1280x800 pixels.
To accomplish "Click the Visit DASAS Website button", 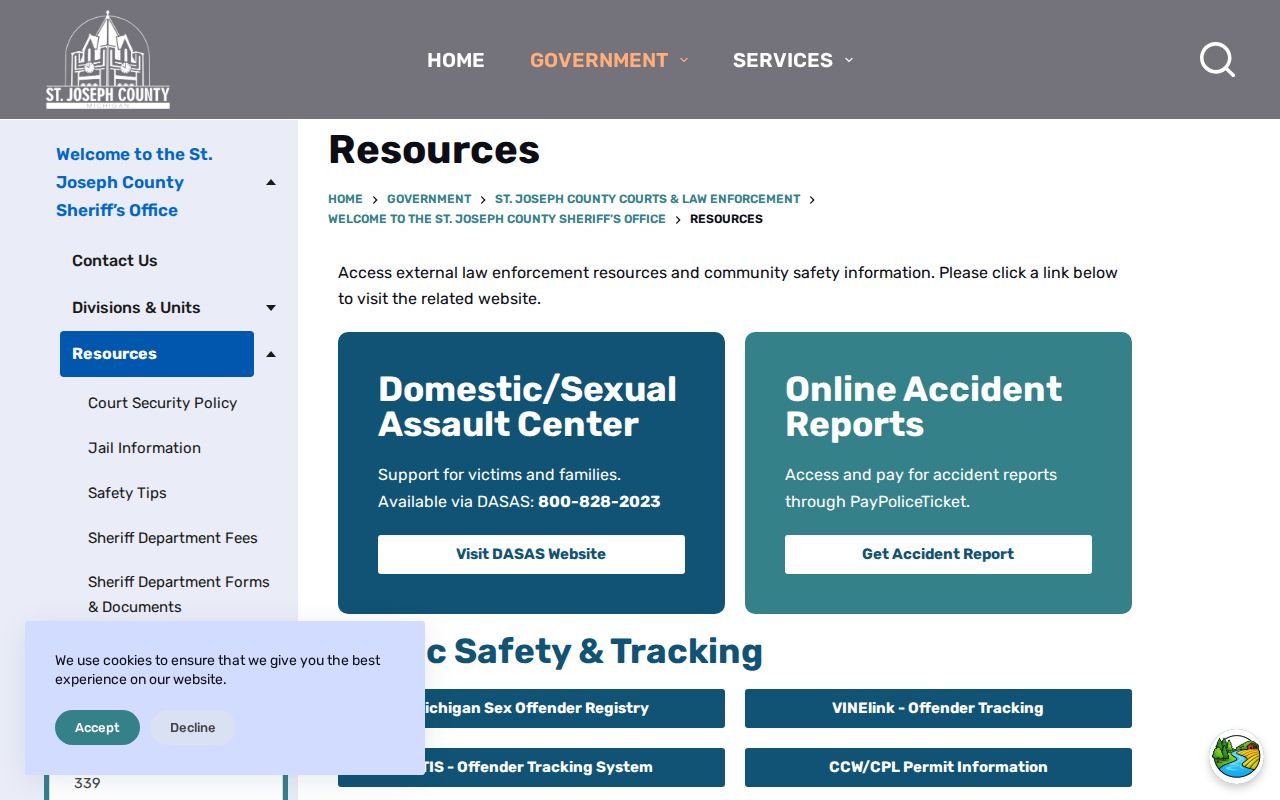I will point(531,554).
